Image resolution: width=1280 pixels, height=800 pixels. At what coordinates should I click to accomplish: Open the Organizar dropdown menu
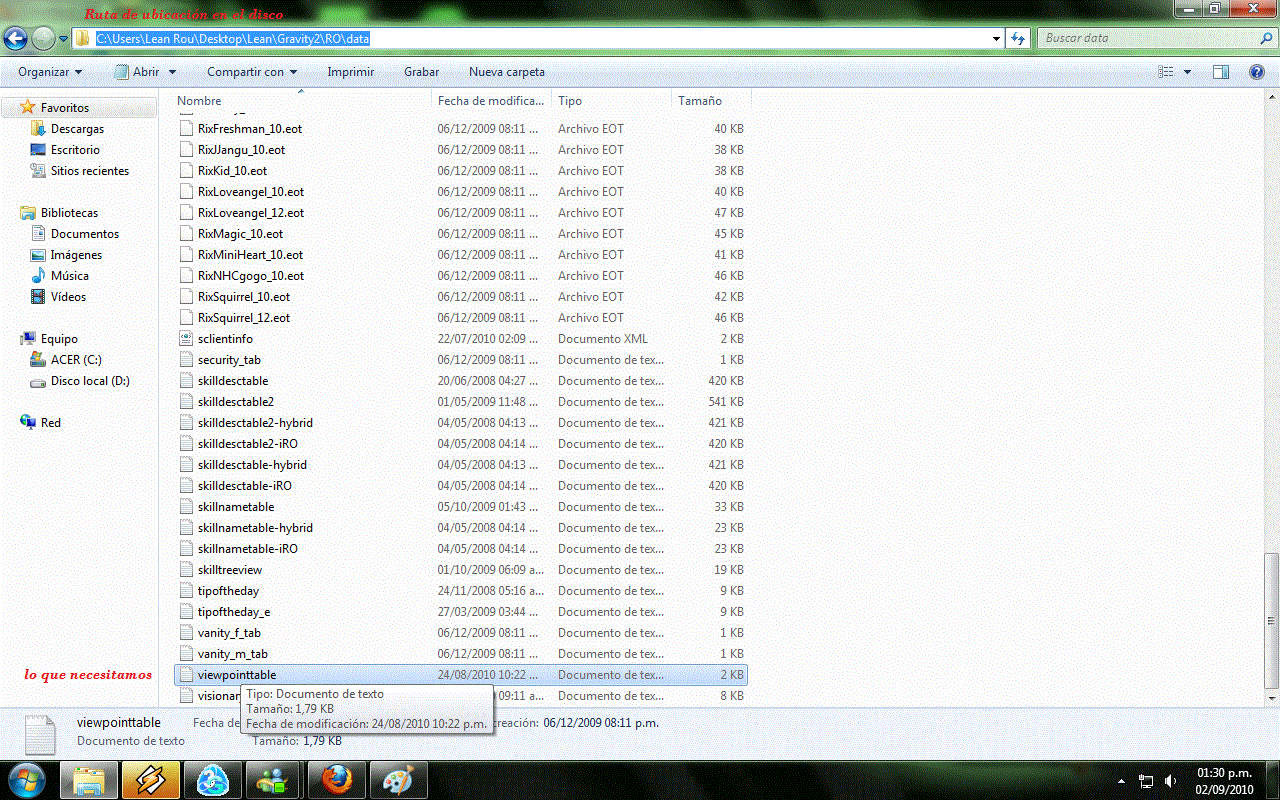[x=50, y=72]
